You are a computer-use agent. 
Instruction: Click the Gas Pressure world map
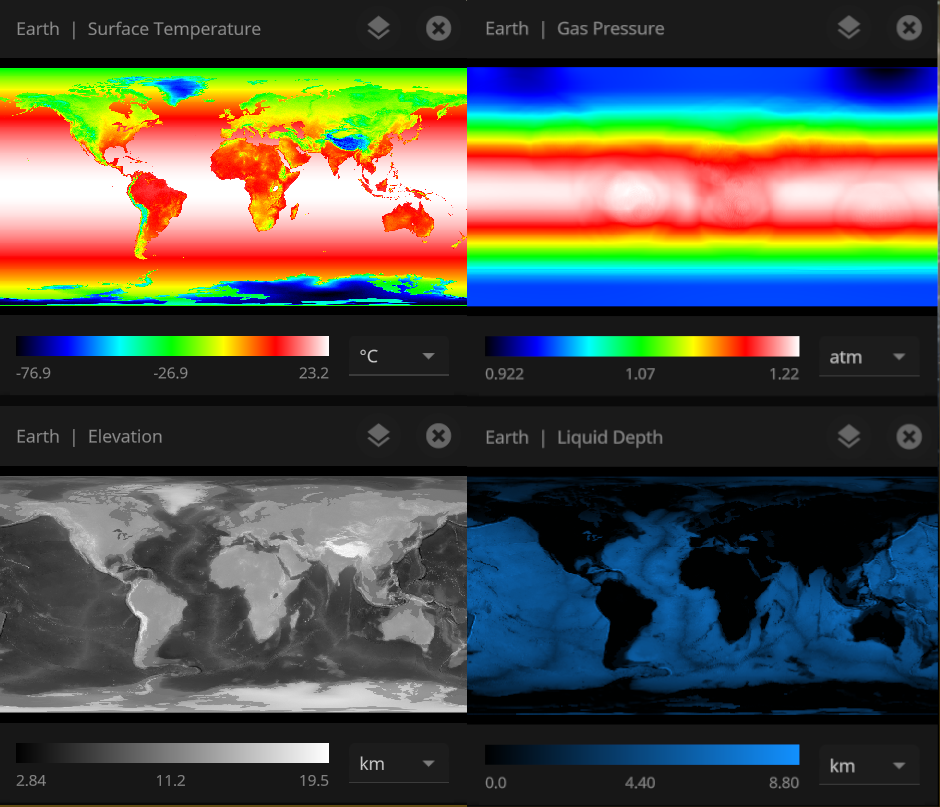point(702,186)
